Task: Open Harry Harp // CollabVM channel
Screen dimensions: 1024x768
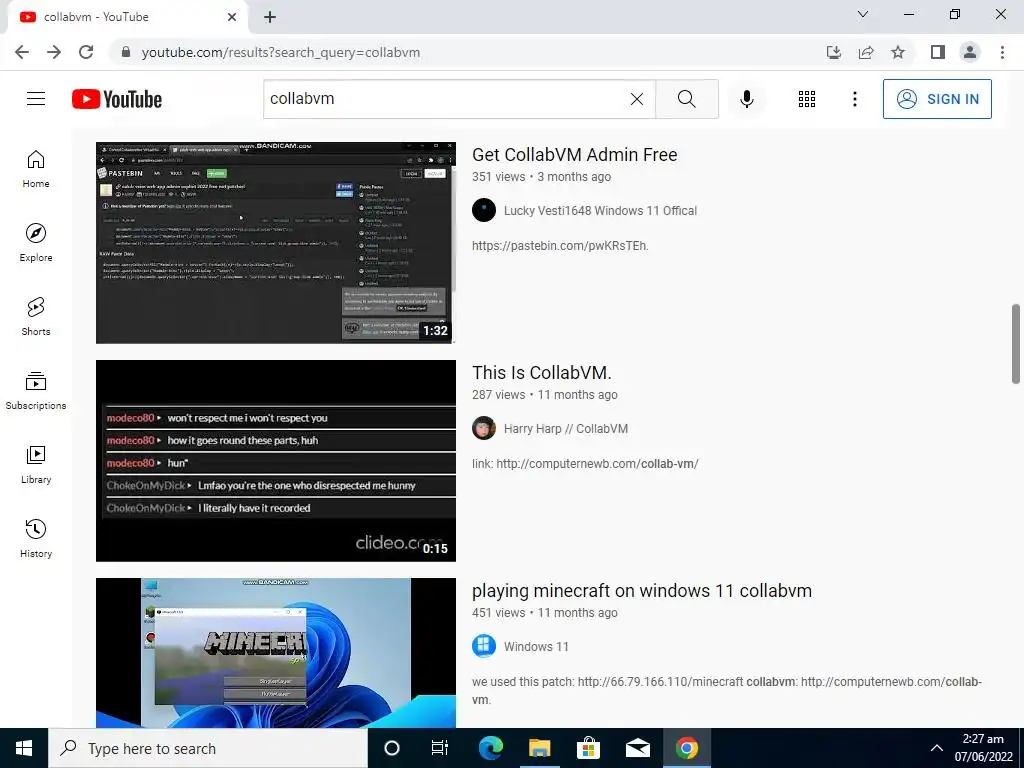Action: coord(566,429)
